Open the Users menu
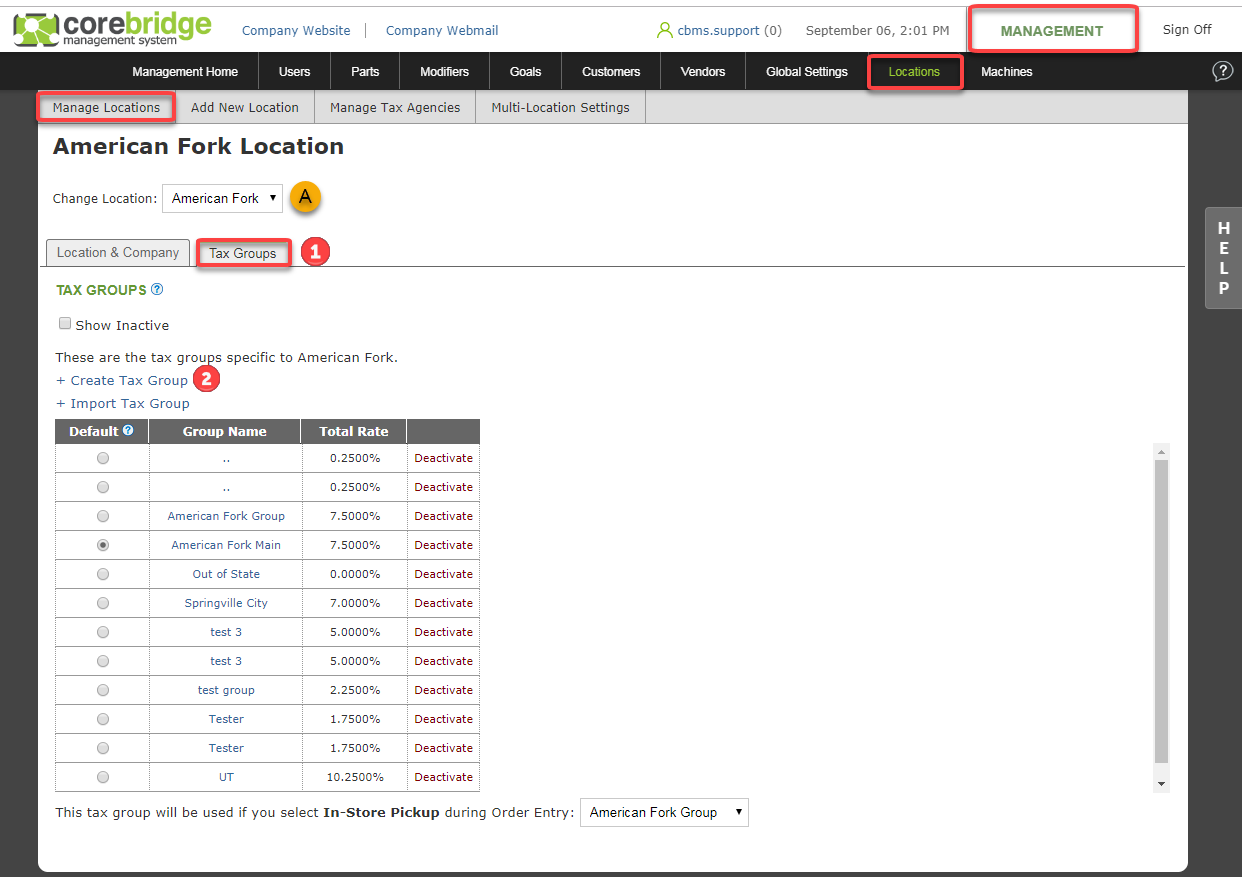The height and width of the screenshot is (877, 1242). click(x=294, y=71)
